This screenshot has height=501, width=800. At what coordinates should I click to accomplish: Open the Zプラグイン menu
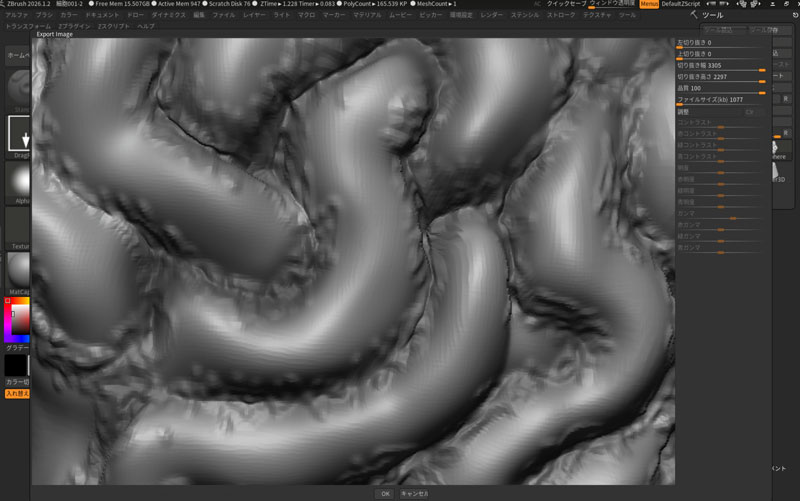[x=74, y=27]
